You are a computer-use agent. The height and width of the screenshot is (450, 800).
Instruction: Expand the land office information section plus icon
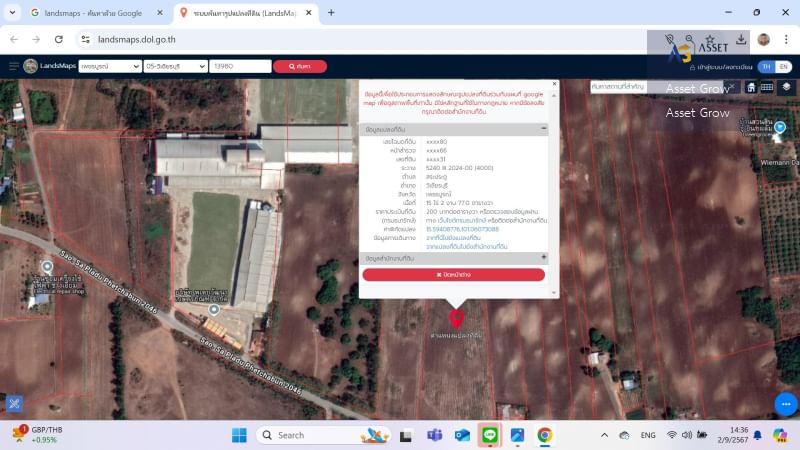click(x=543, y=258)
